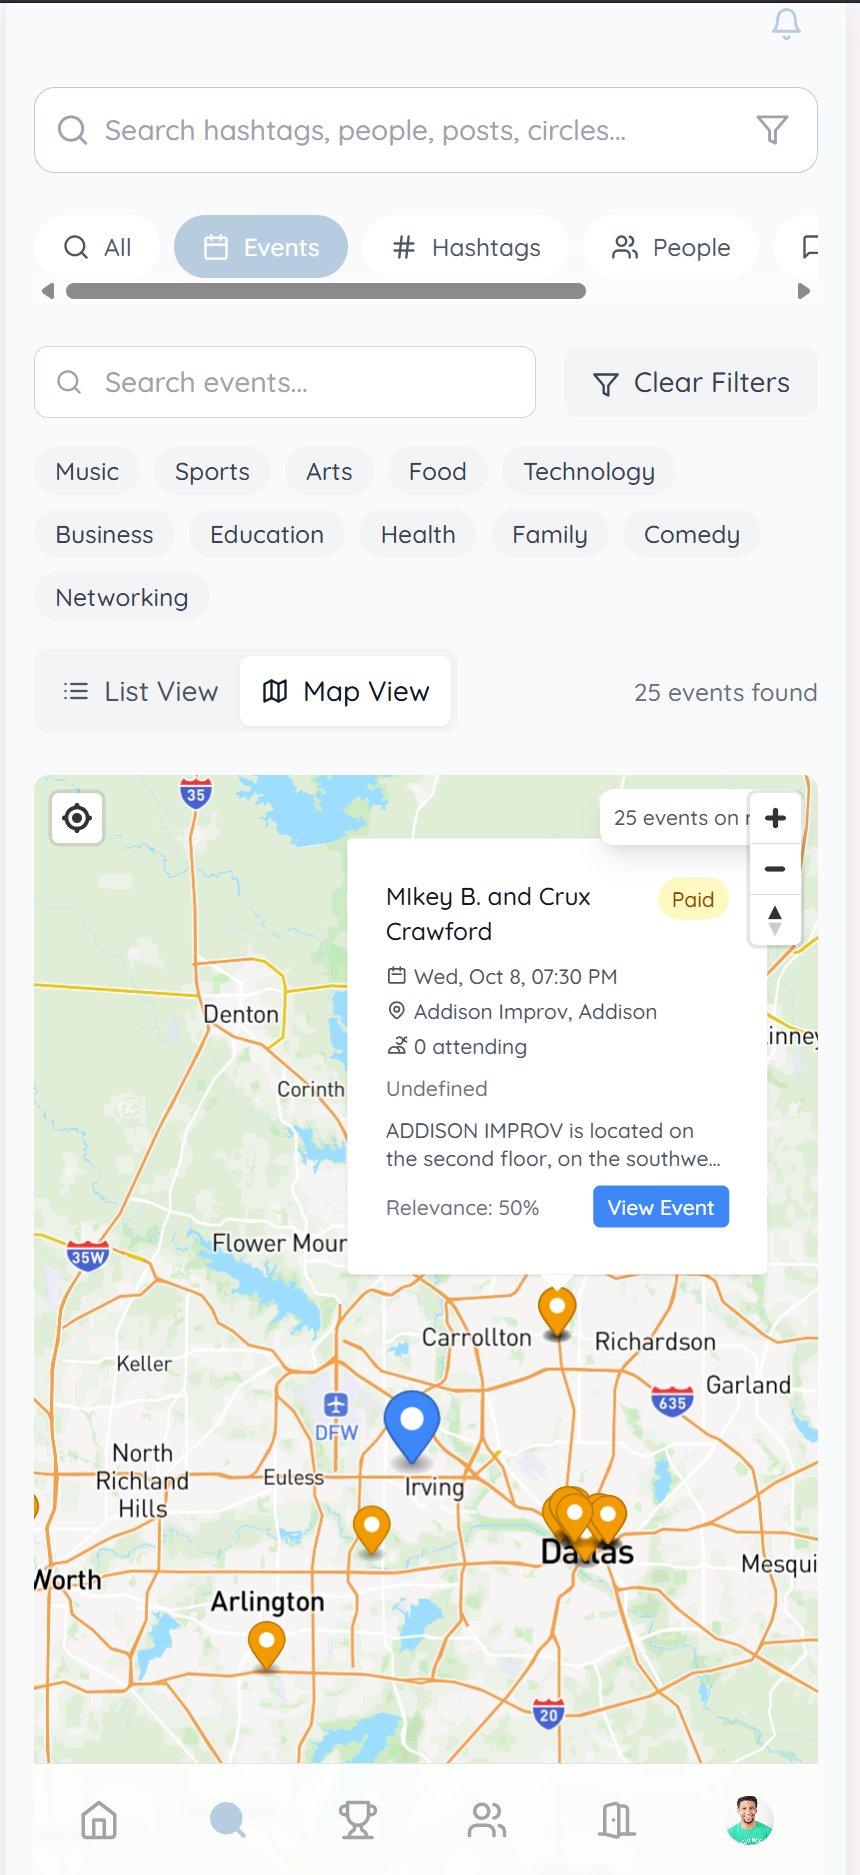Select the People tab

671,248
